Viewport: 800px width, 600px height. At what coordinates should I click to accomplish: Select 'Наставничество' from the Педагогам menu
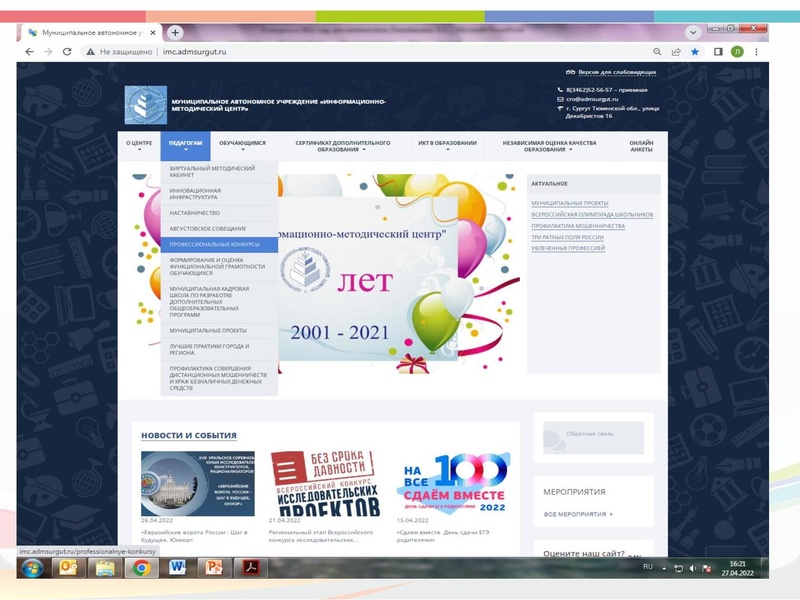pyautogui.click(x=194, y=212)
